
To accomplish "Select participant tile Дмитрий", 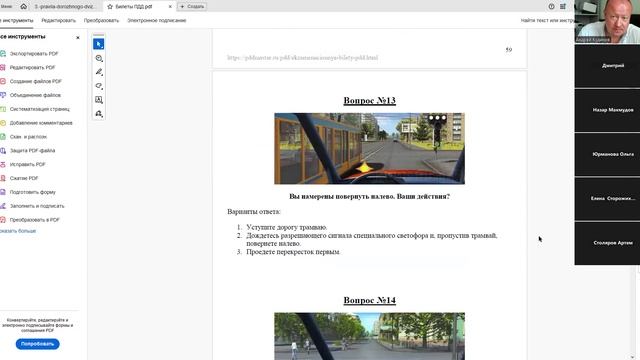I will pyautogui.click(x=607, y=66).
